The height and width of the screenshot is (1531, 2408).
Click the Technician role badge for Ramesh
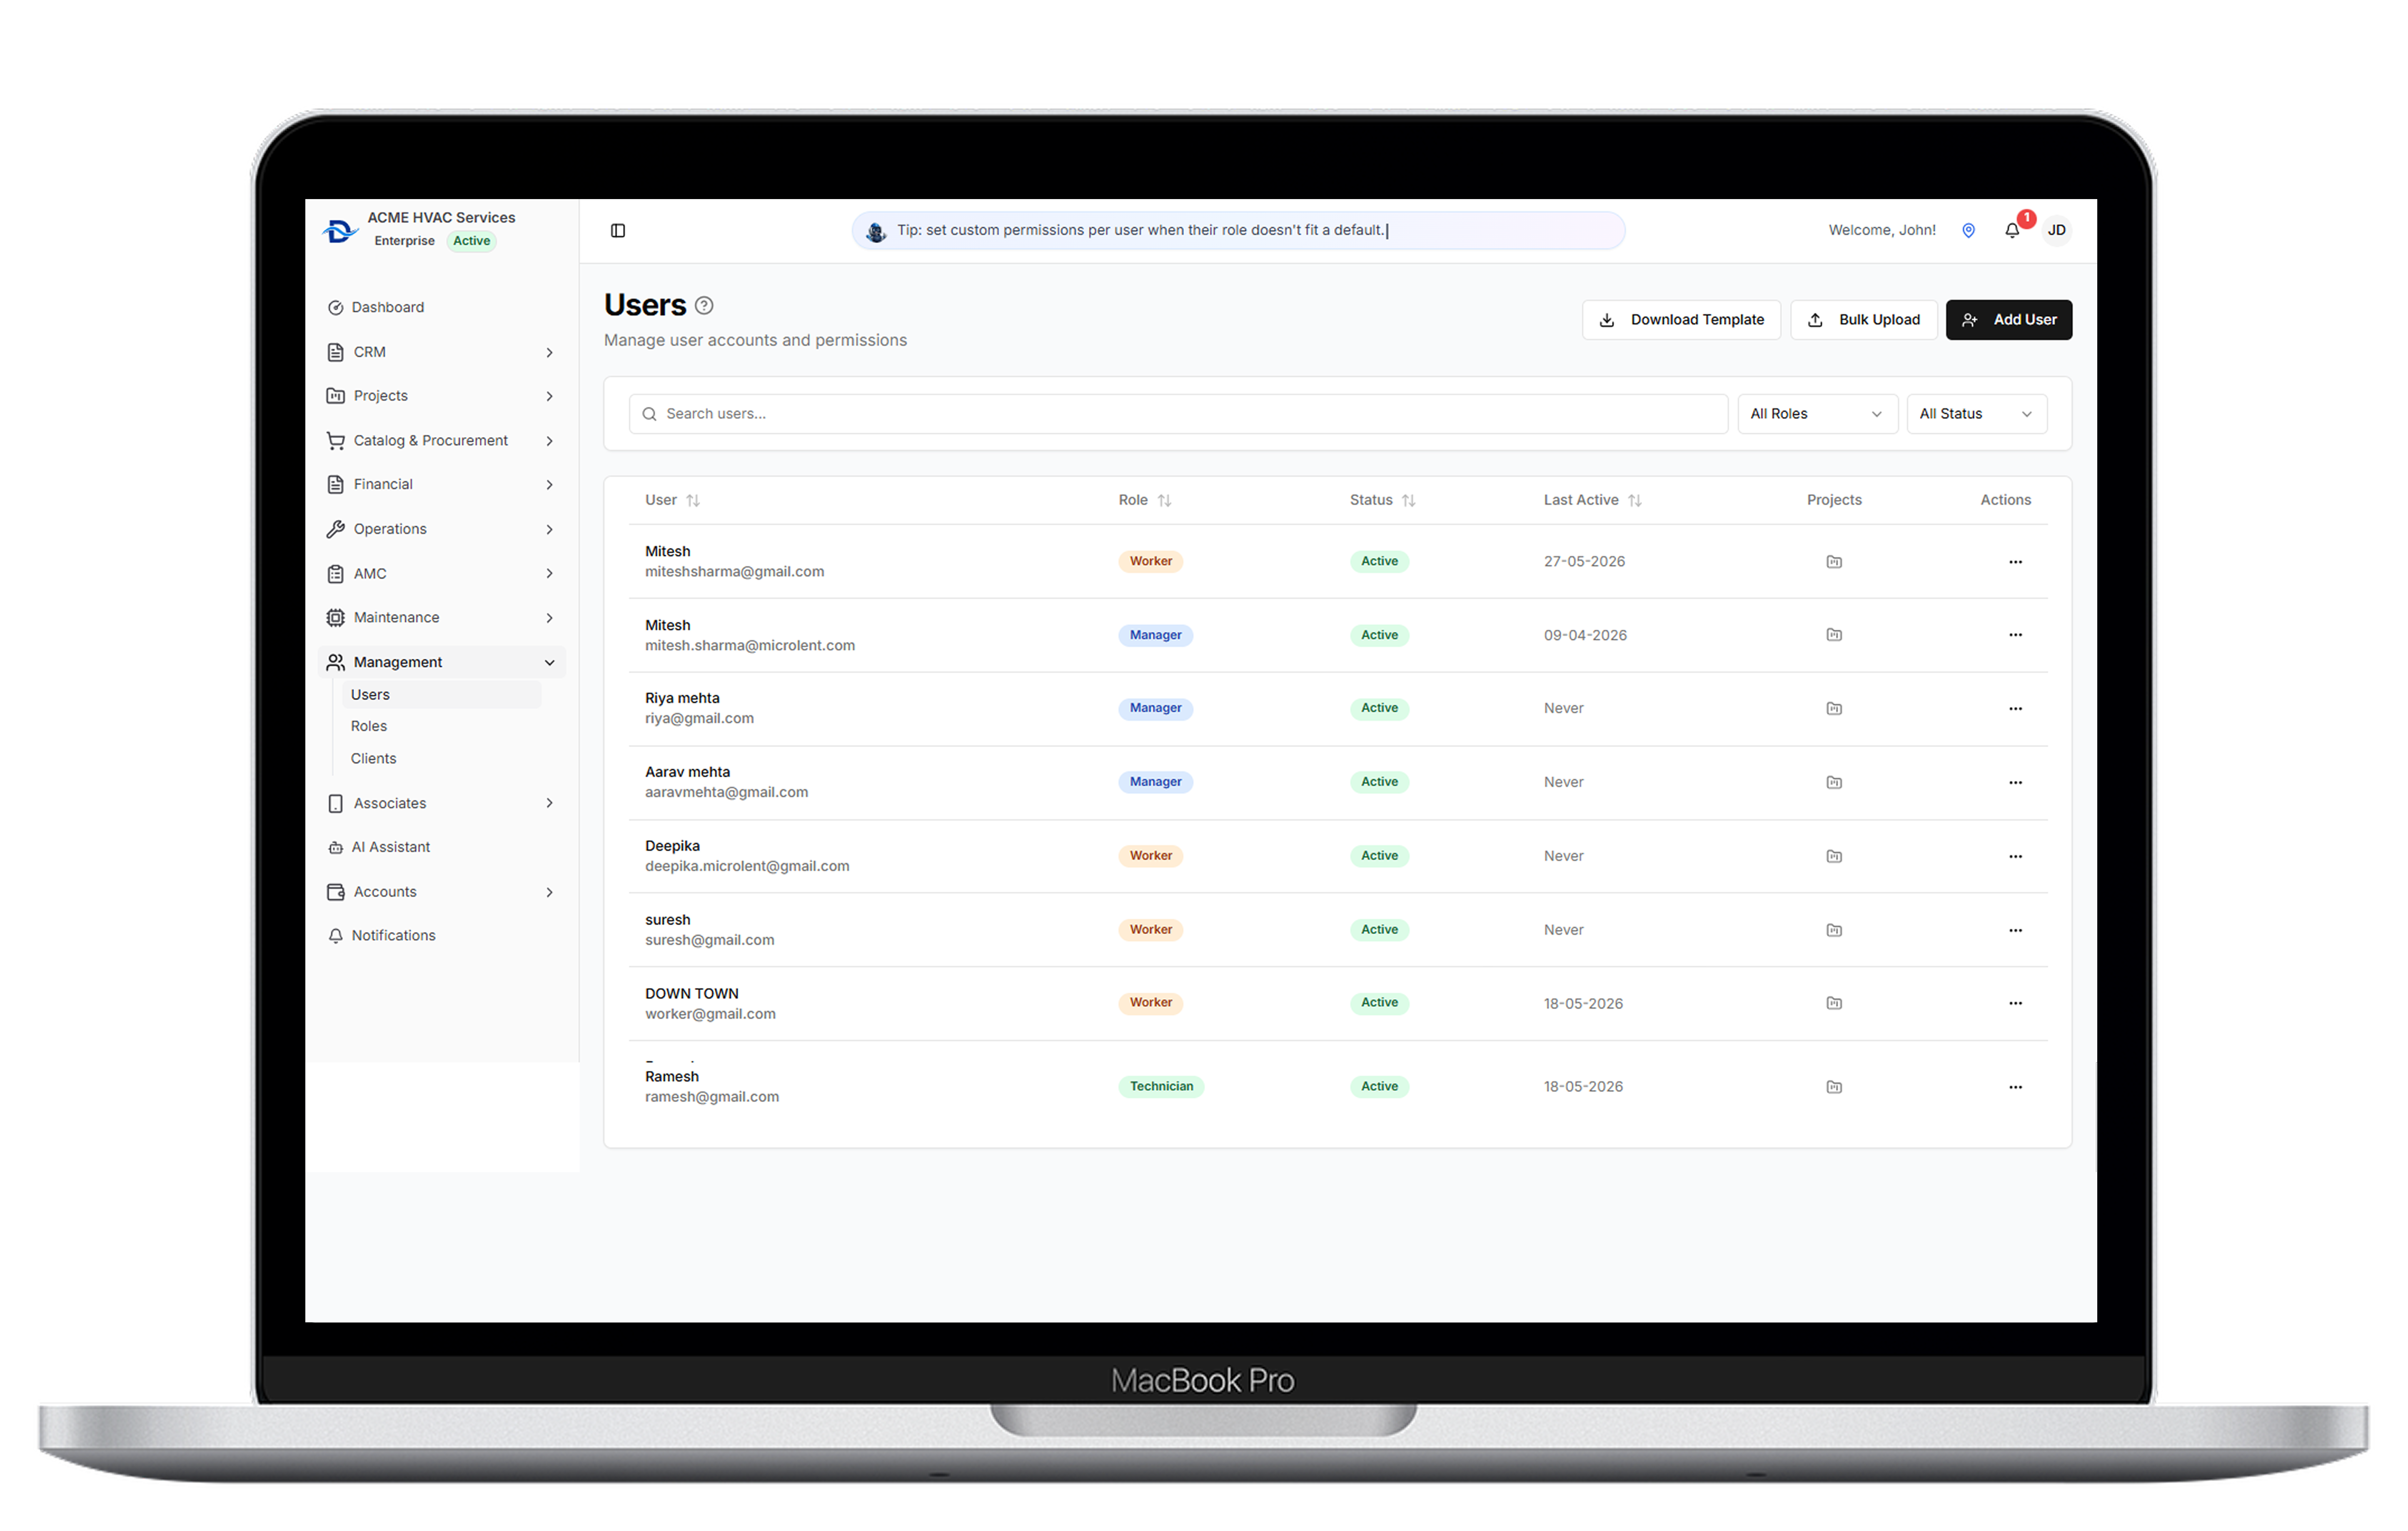1160,1087
